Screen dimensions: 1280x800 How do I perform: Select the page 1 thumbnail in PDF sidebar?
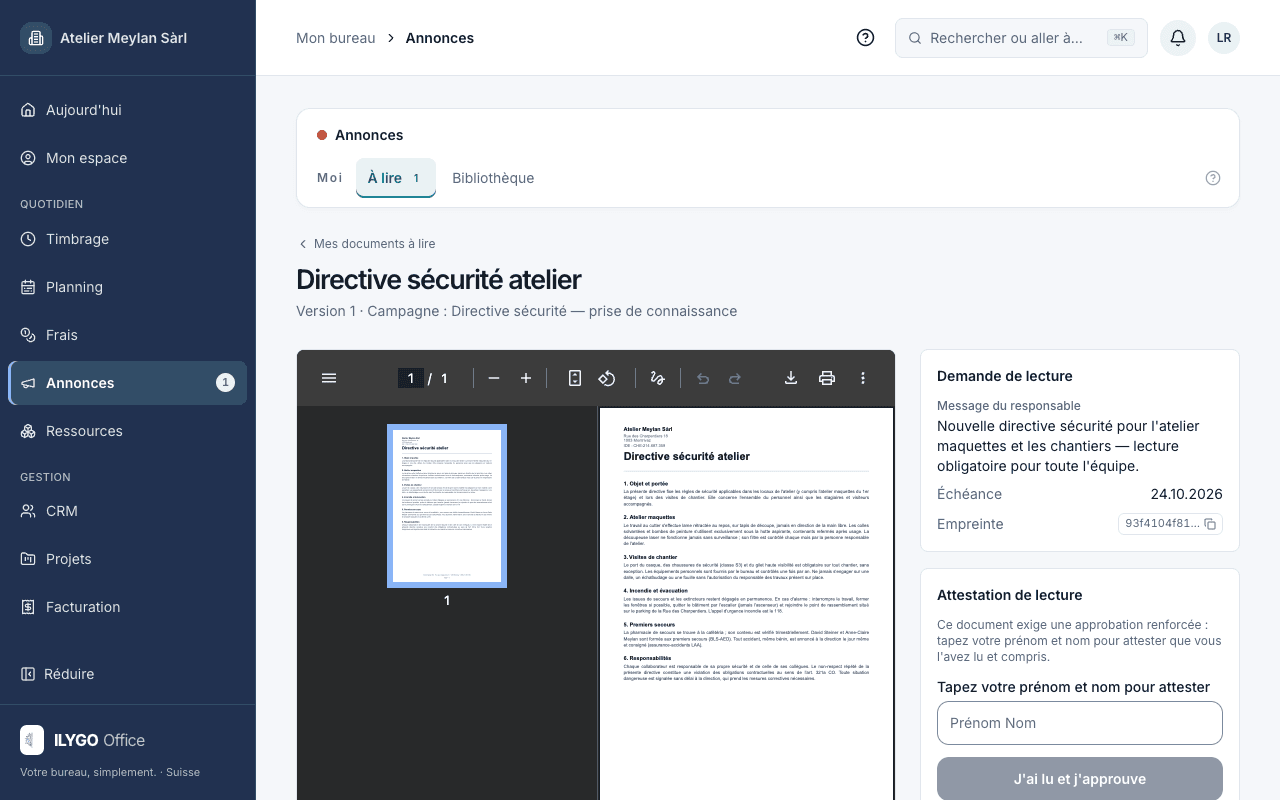[x=447, y=506]
